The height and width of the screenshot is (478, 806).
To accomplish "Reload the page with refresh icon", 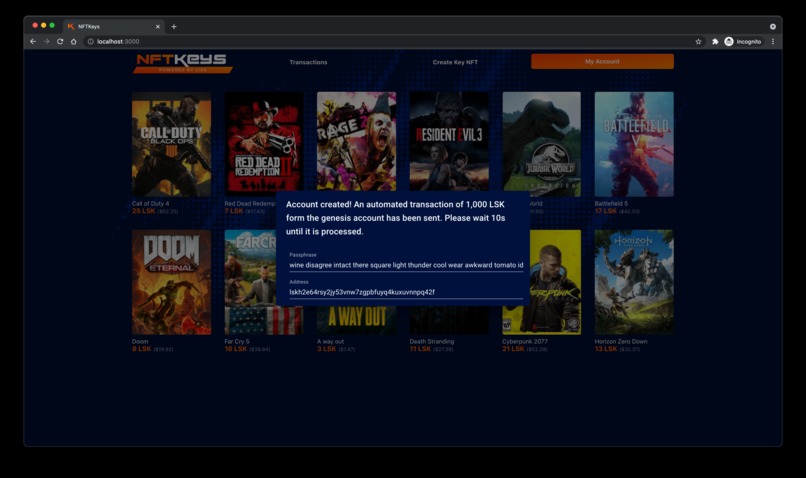I will 60,42.
